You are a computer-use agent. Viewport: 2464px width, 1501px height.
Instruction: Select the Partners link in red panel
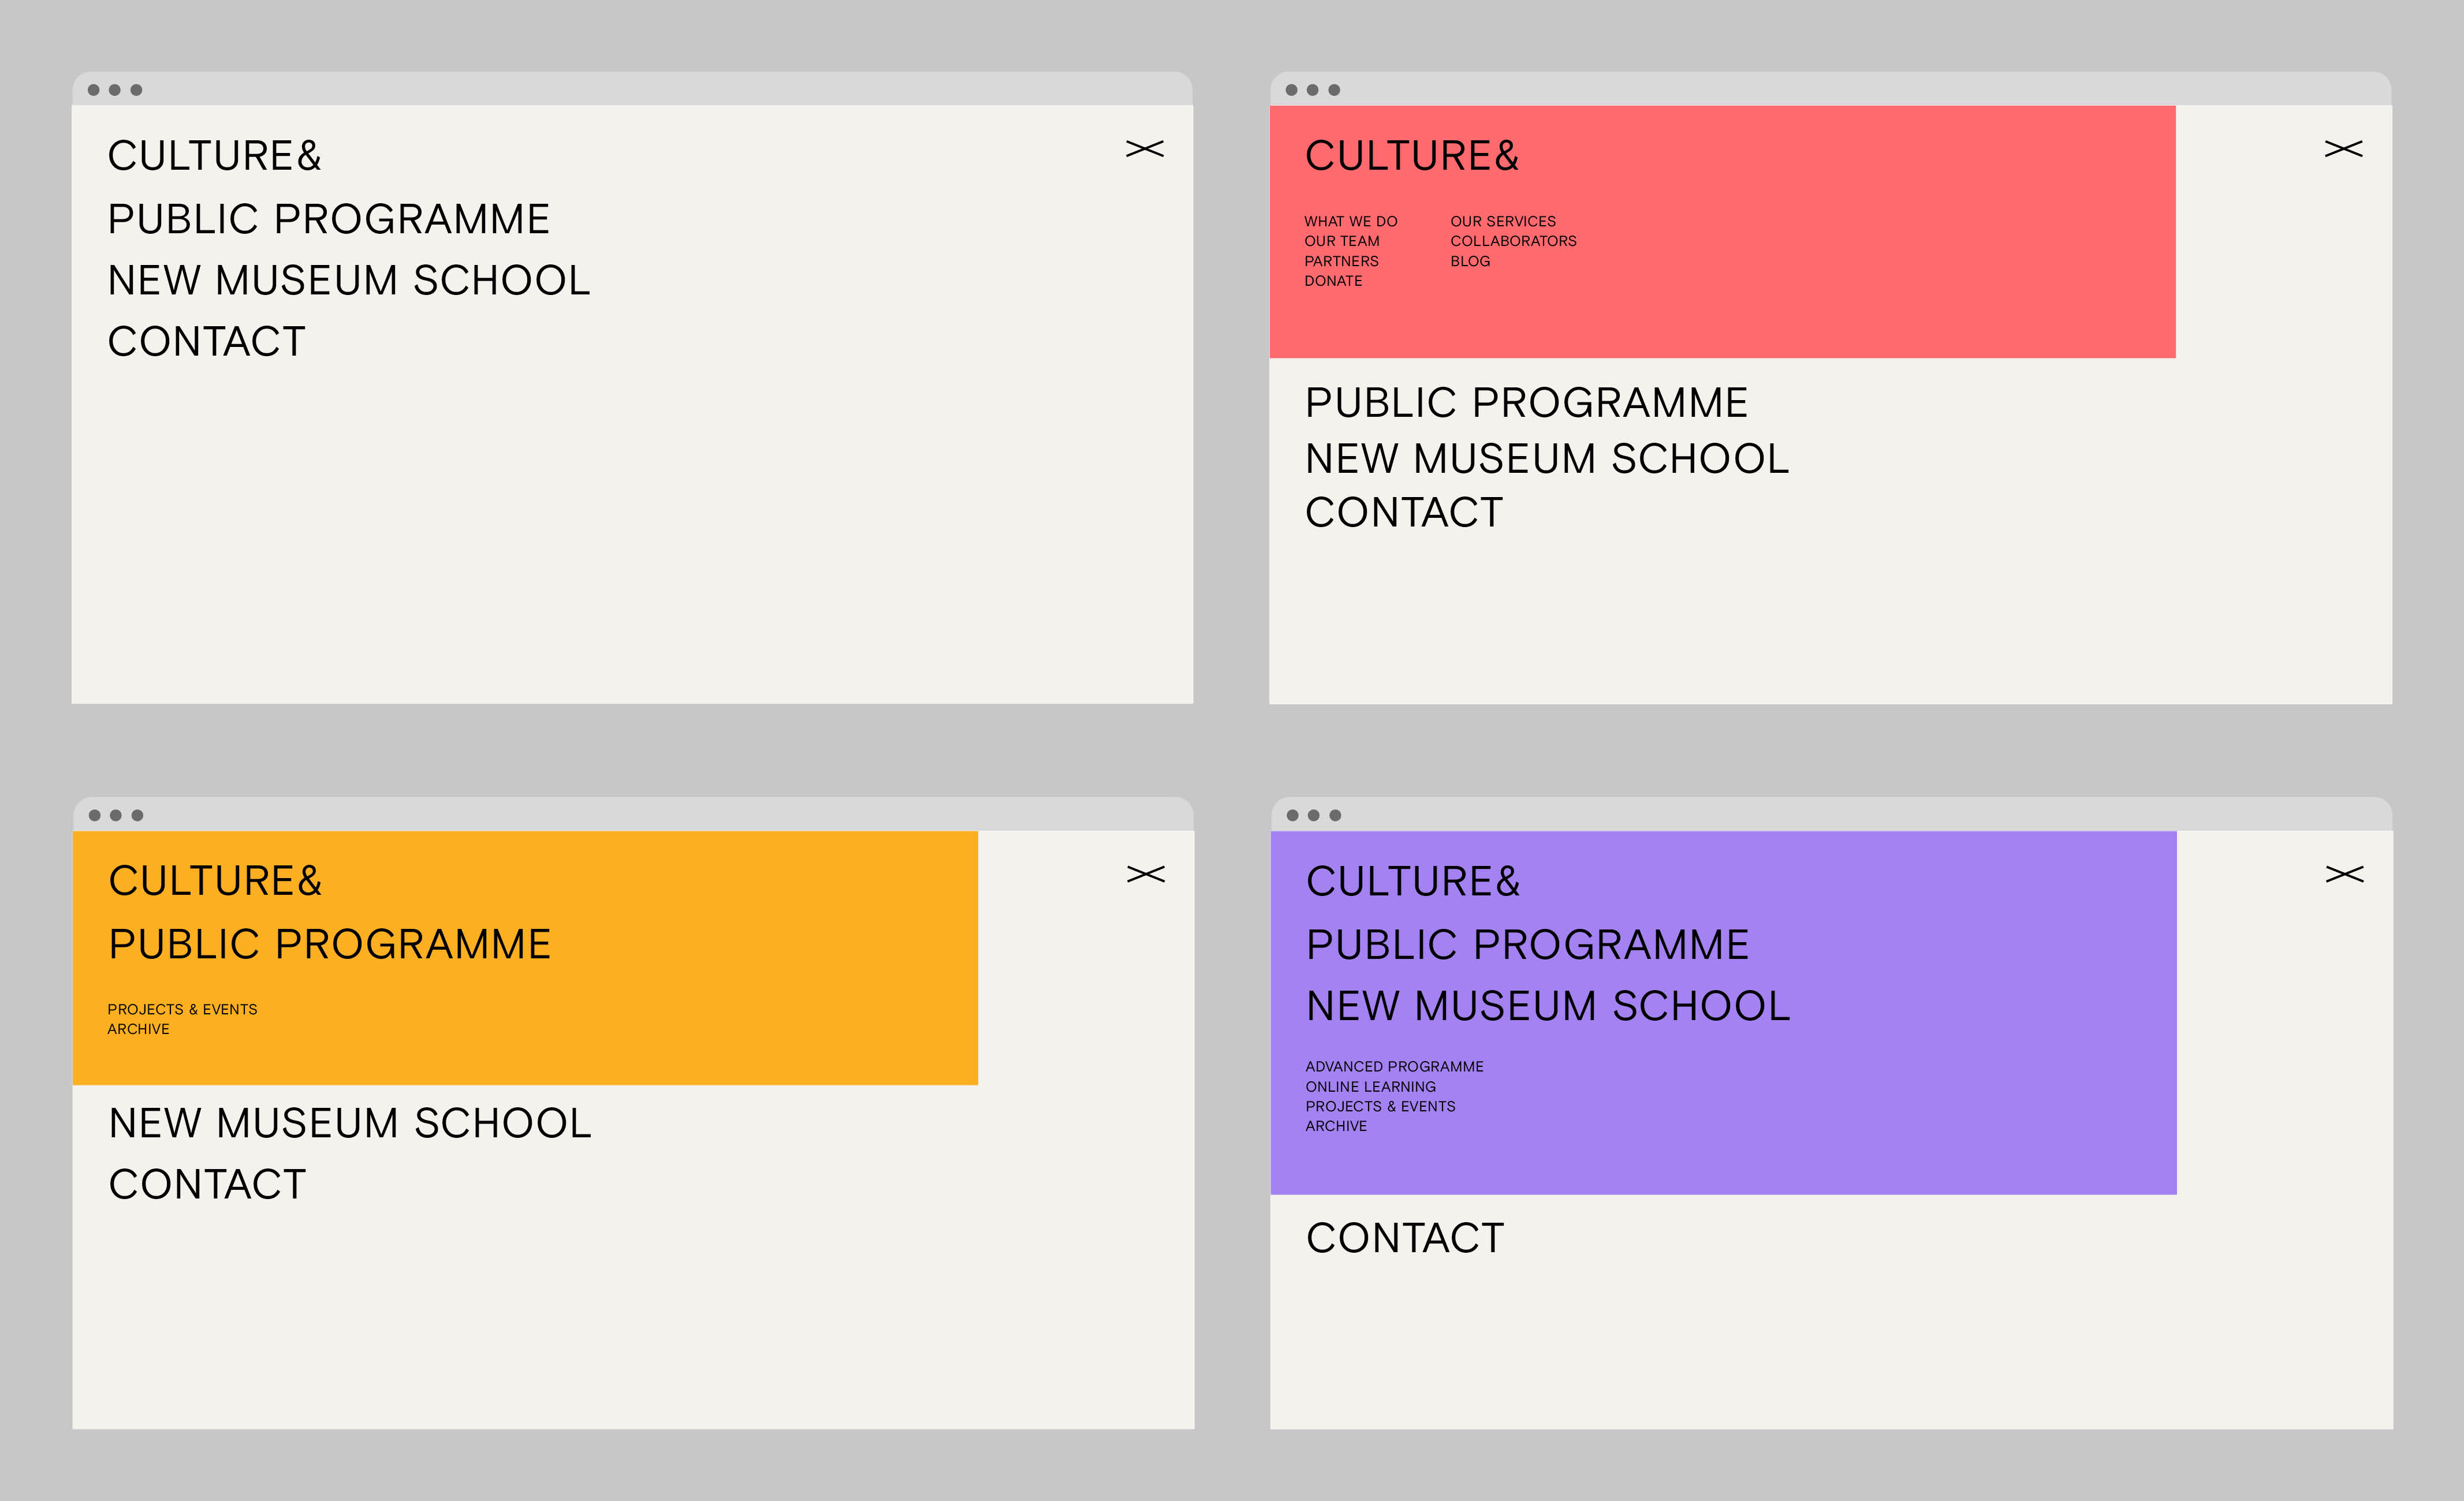[x=1341, y=261]
